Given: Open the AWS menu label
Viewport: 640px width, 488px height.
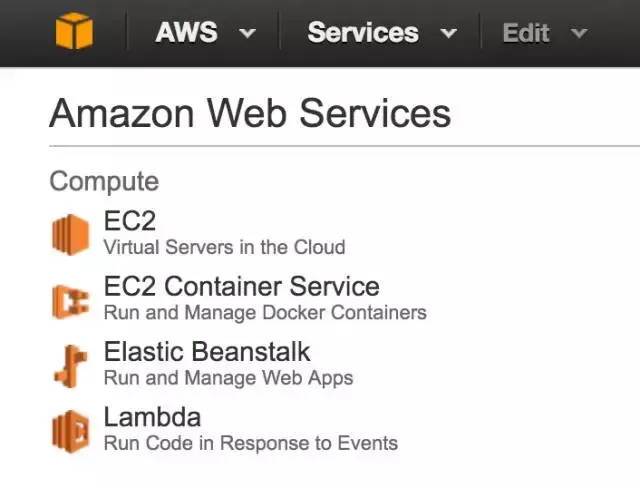Looking at the screenshot, I should coord(187,32).
